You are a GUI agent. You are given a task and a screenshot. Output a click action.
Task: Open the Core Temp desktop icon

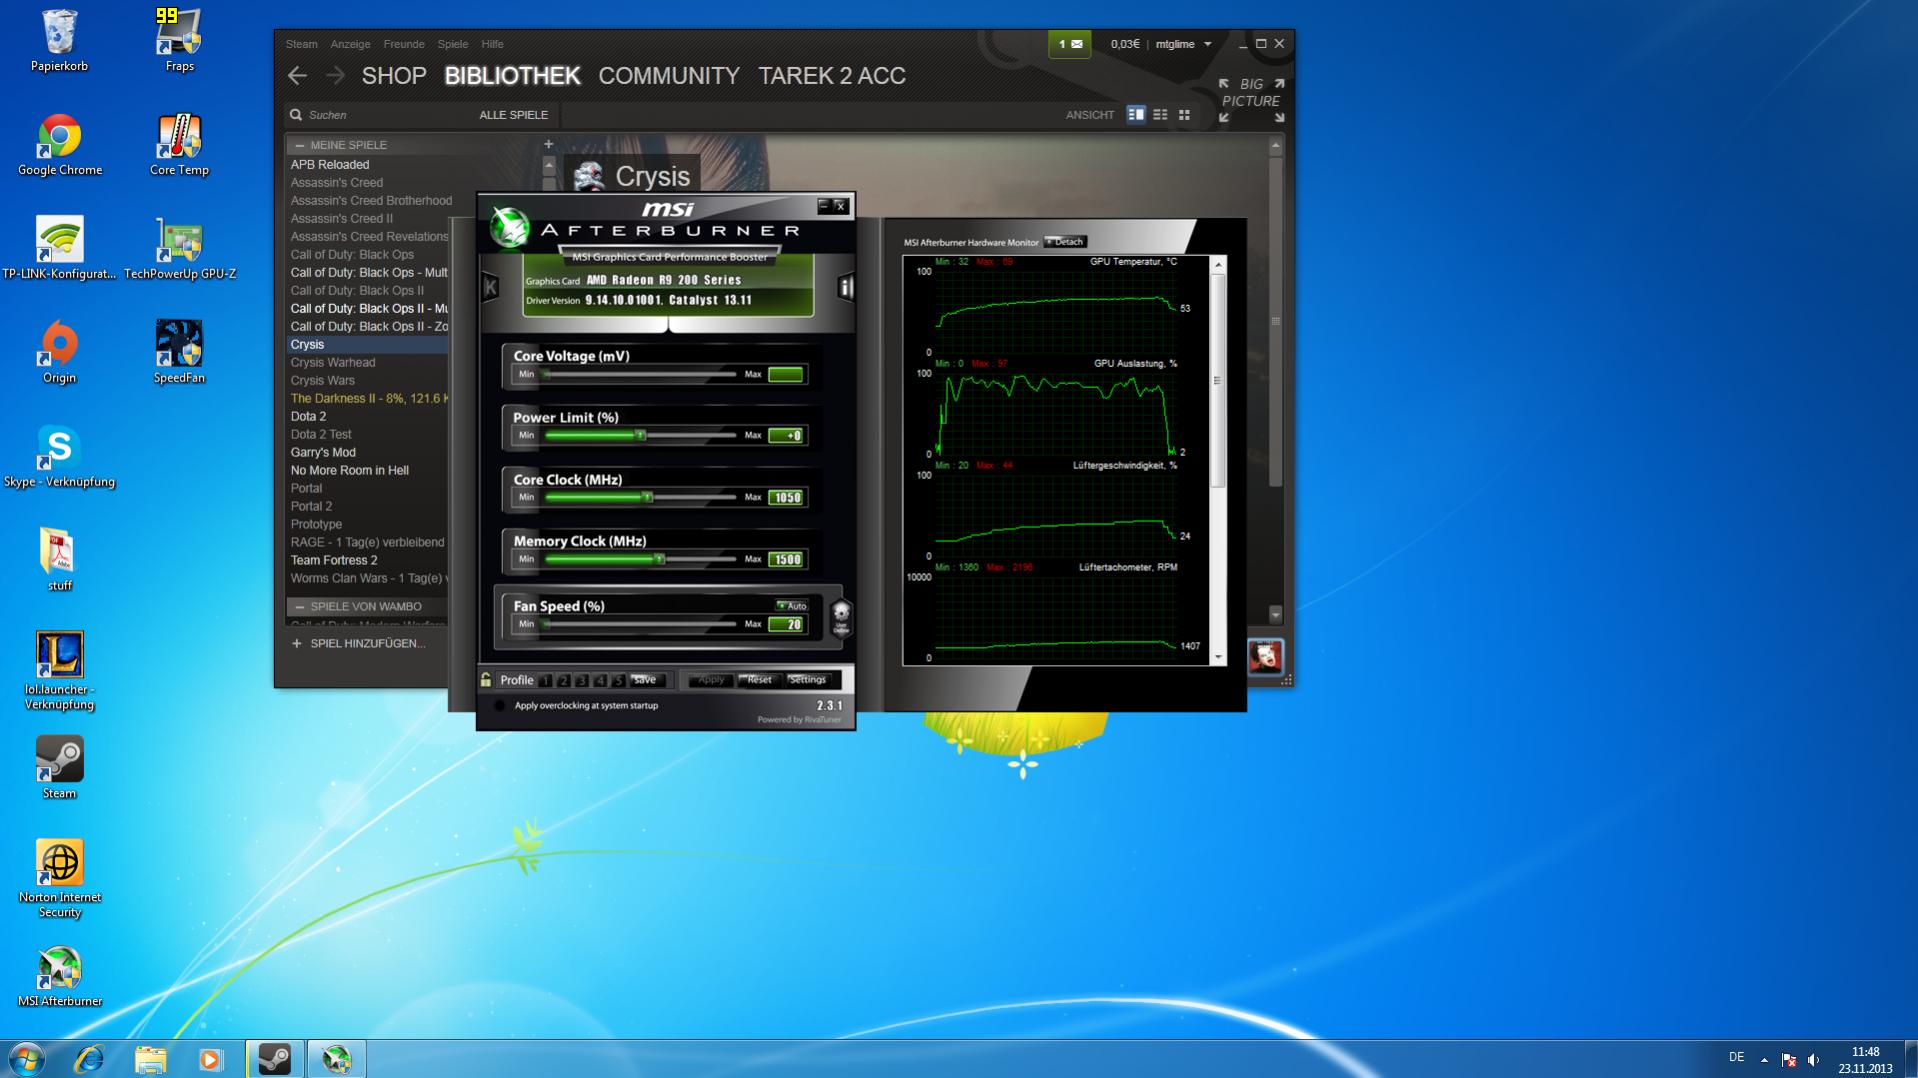[x=180, y=145]
